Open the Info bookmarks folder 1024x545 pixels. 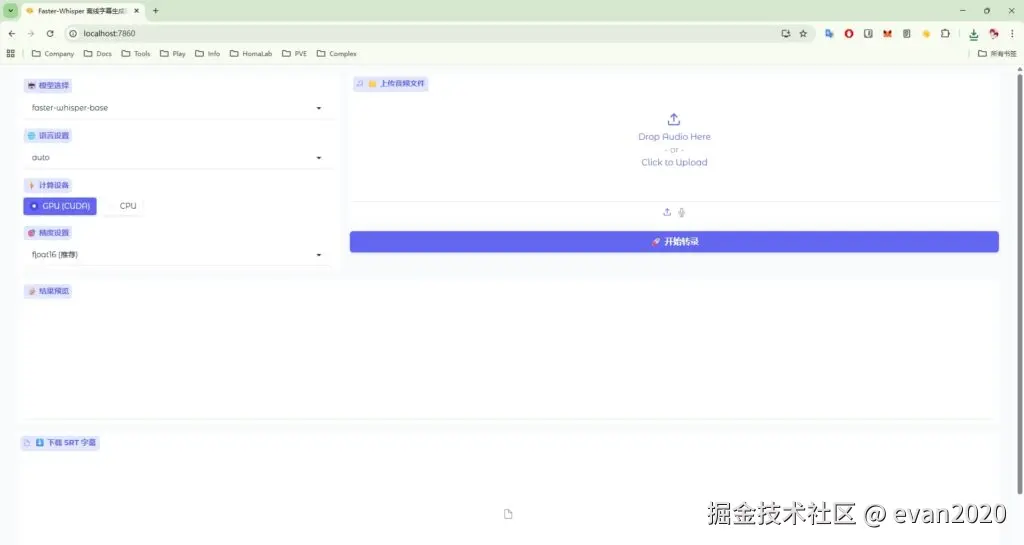[x=208, y=54]
